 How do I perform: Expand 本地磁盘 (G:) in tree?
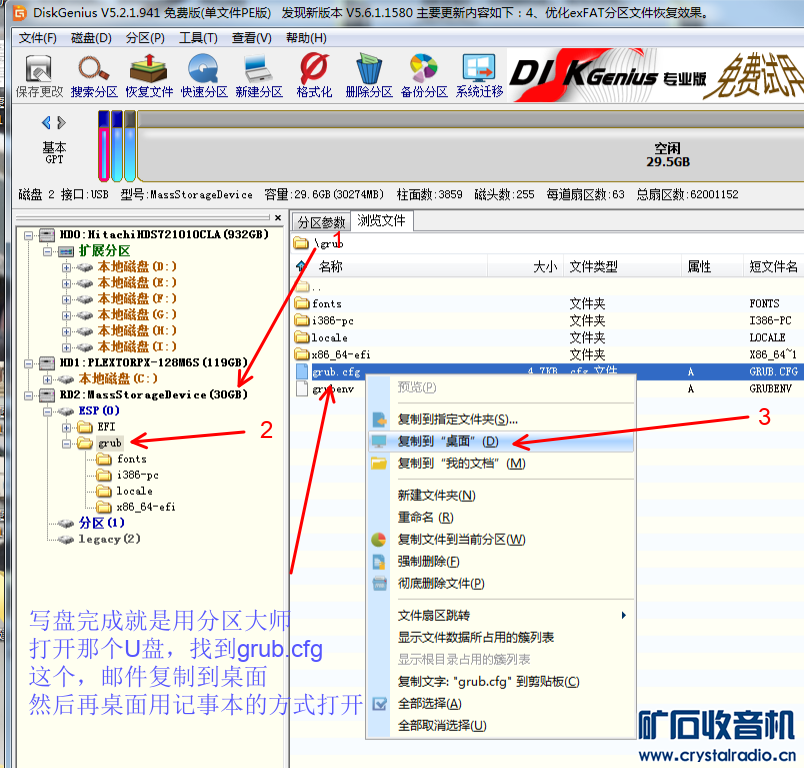[x=67, y=315]
